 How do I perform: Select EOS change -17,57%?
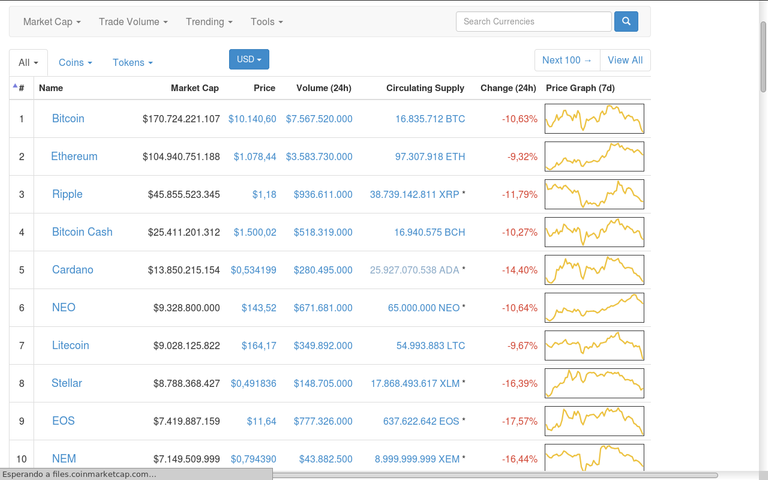click(x=519, y=421)
